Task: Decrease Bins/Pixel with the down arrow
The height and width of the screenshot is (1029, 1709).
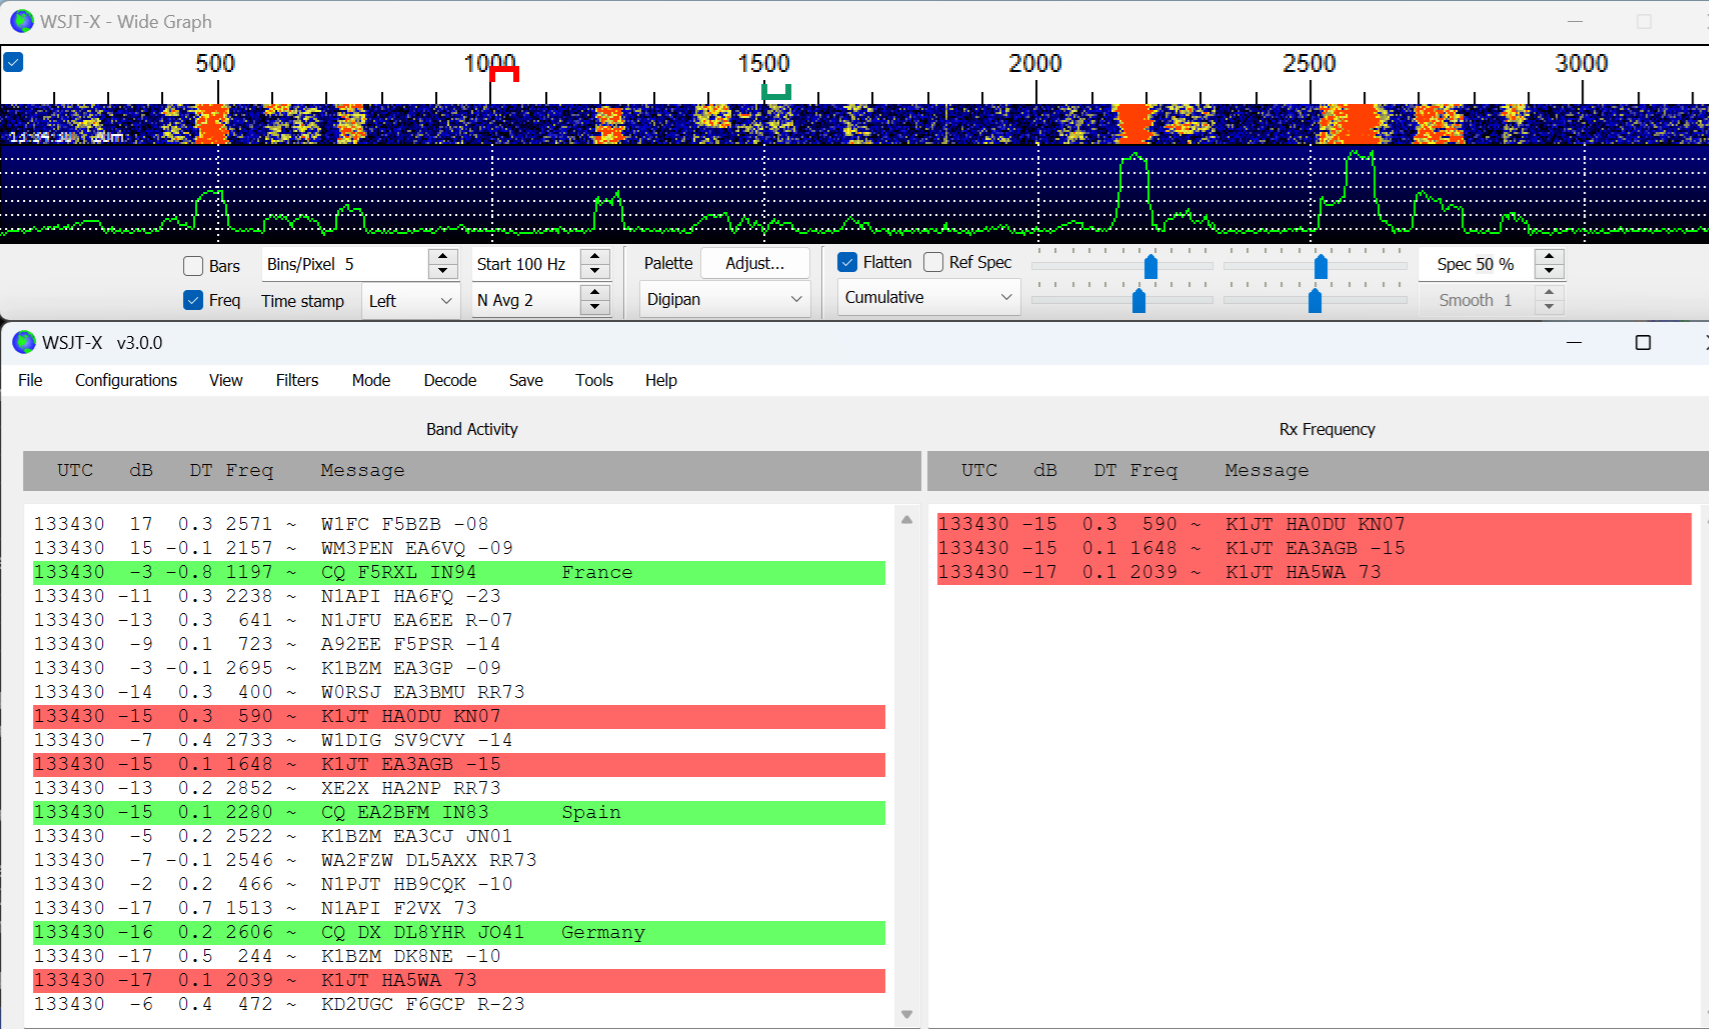Action: point(443,271)
